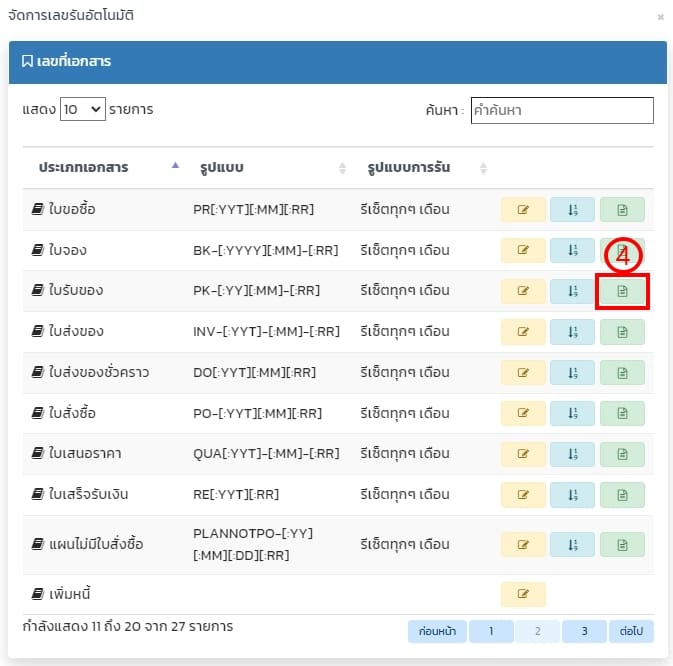Click the blue running-number icon for ใบส่งของชั่วคราว
Screen dimensions: 673x666
click(572, 373)
